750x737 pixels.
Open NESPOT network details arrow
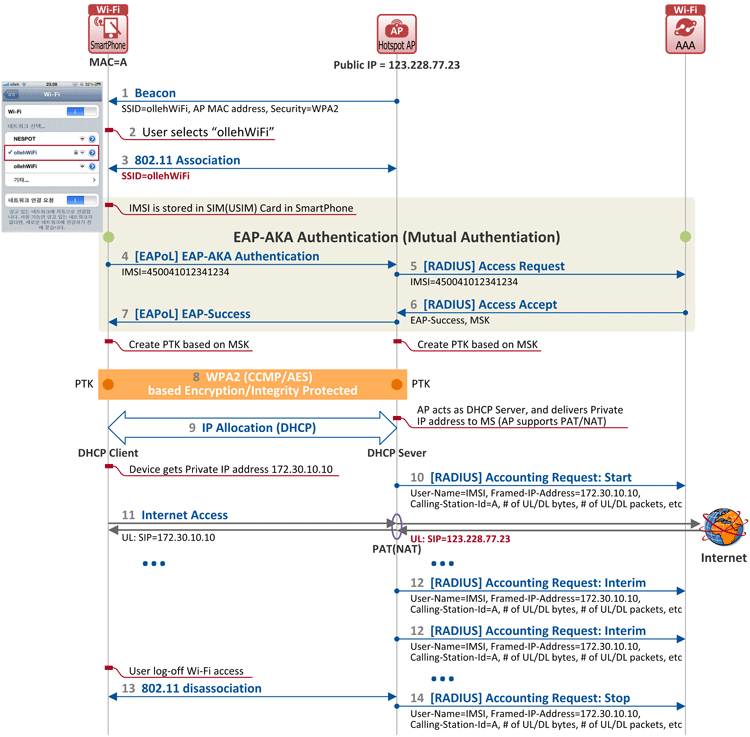point(92,139)
